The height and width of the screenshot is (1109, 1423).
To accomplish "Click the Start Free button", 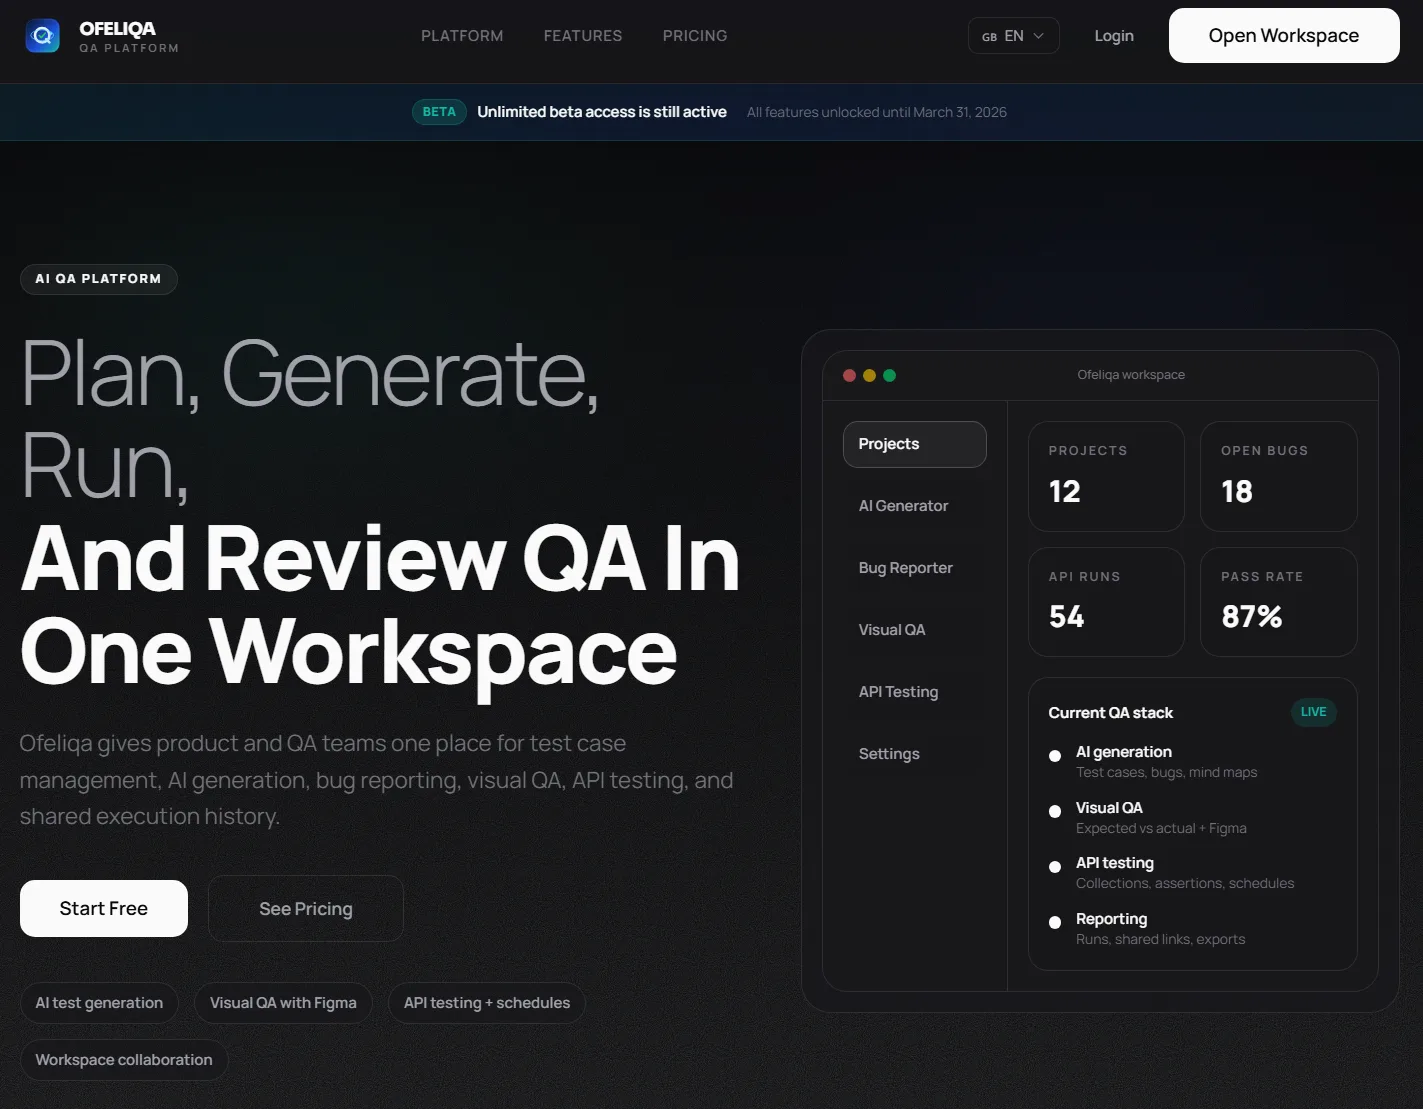I will [103, 908].
